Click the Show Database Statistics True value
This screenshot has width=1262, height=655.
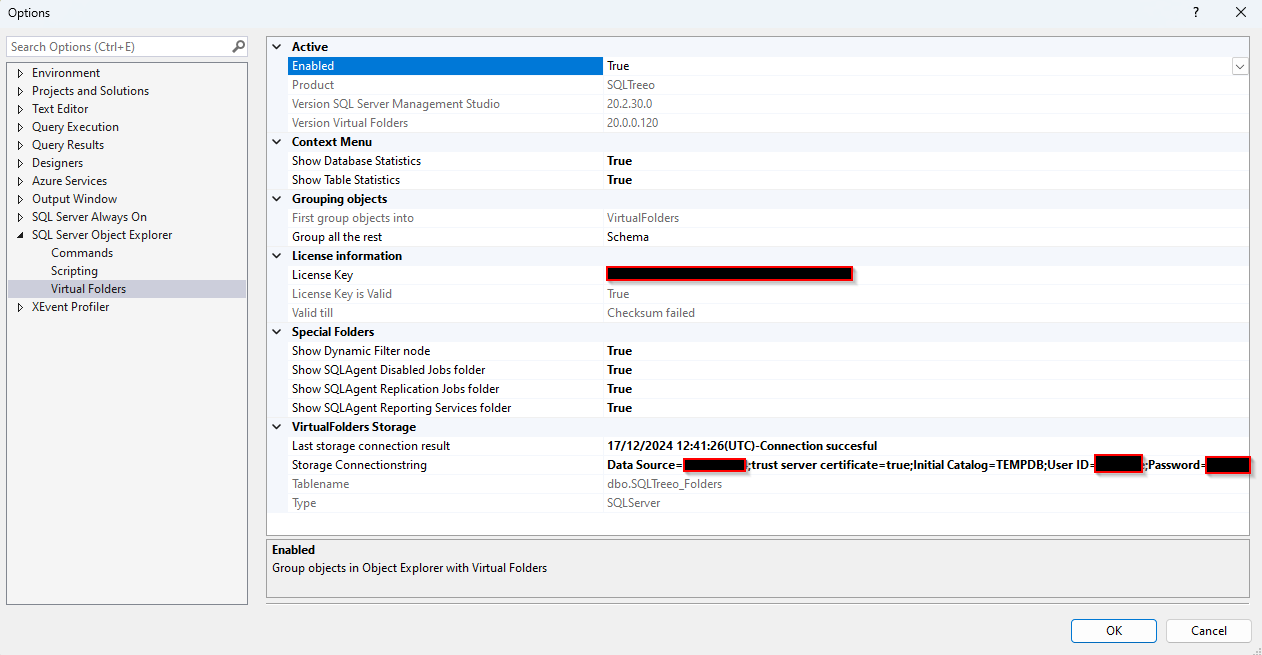click(619, 161)
